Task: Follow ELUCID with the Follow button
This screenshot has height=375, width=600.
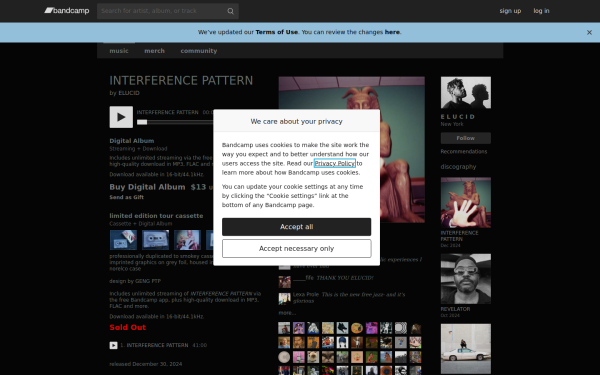Action: pyautogui.click(x=465, y=138)
